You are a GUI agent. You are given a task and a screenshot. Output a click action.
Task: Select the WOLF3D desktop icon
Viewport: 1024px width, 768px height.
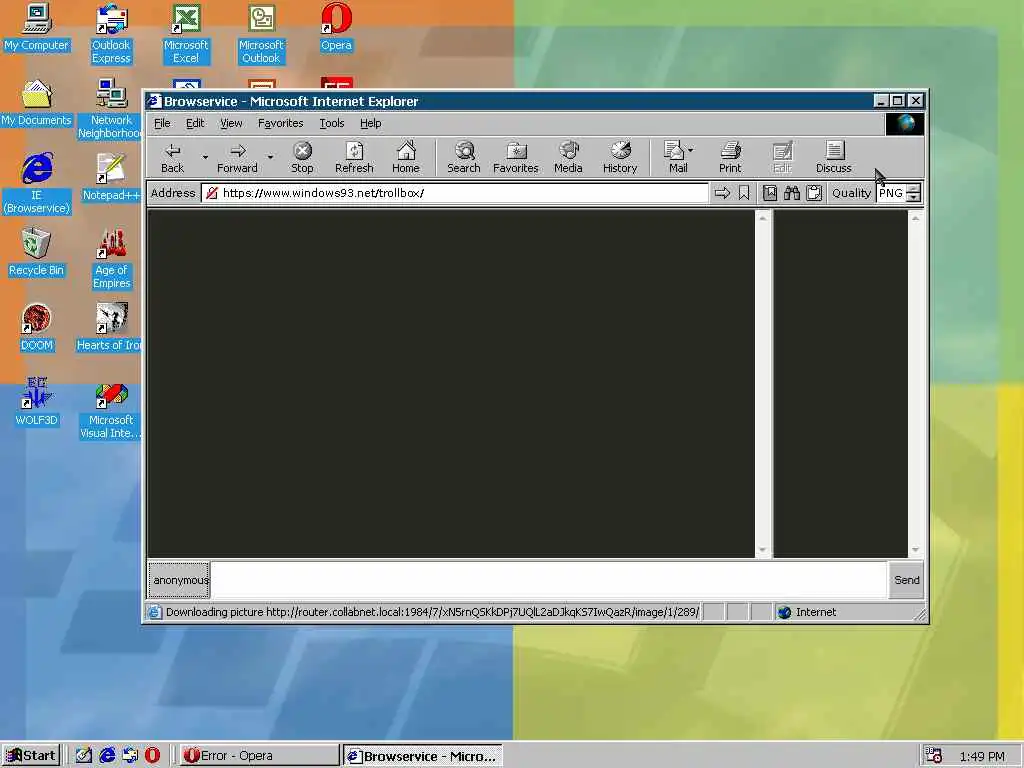(x=37, y=403)
